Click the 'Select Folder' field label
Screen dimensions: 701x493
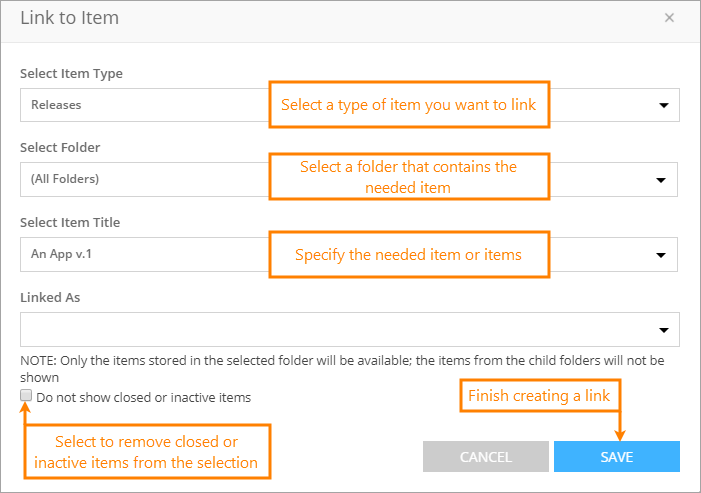pyautogui.click(x=60, y=147)
